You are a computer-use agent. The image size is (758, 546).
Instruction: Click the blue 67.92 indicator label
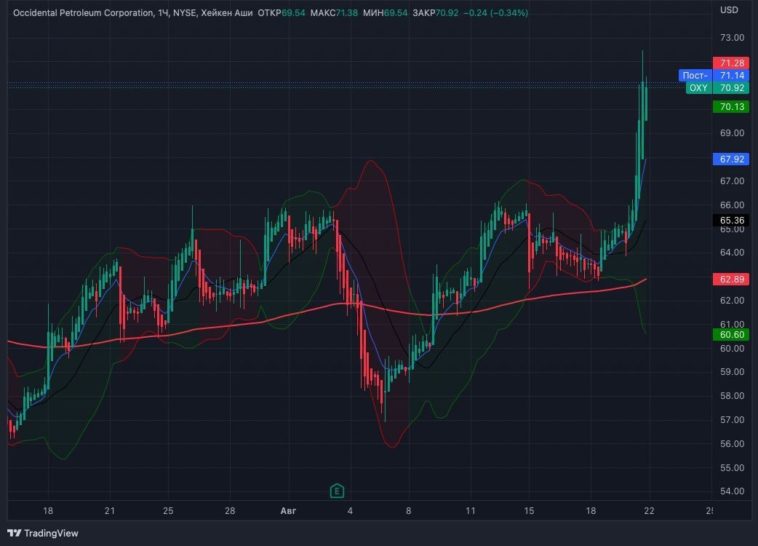coord(732,159)
